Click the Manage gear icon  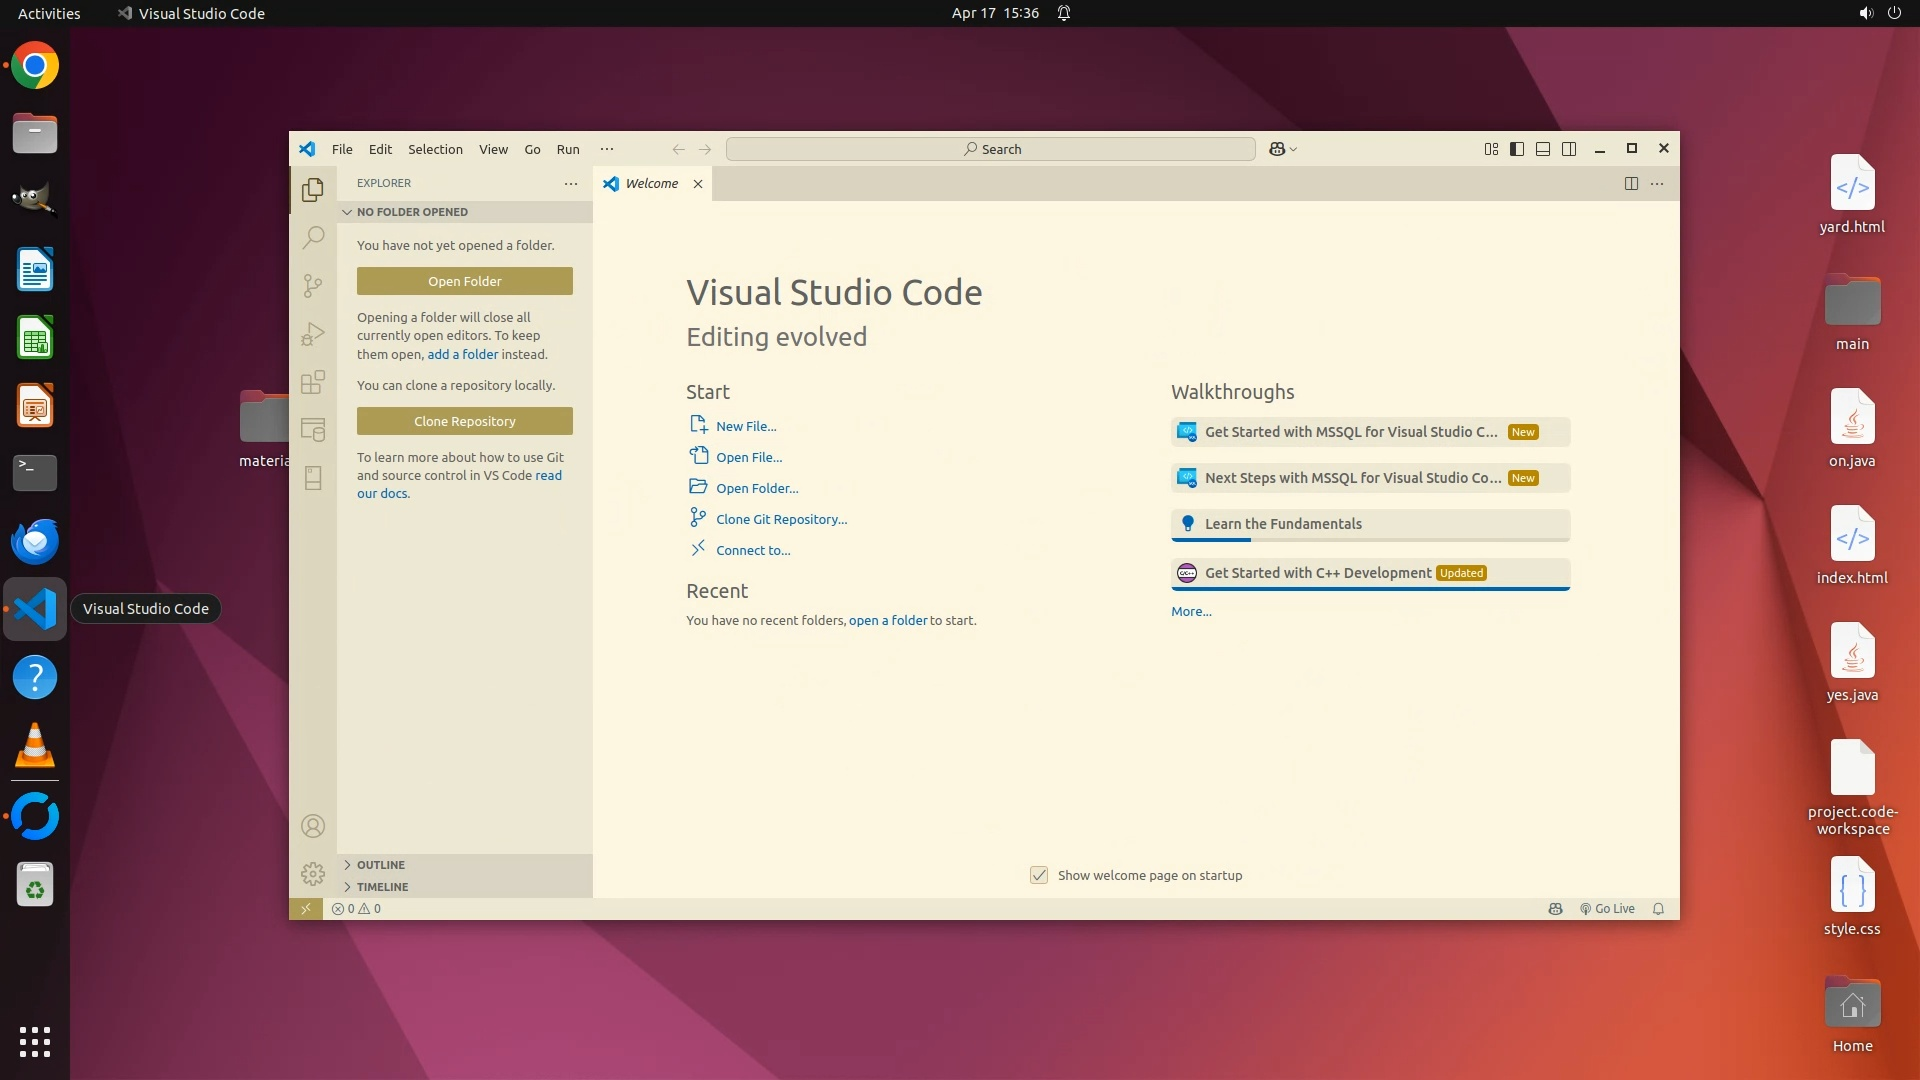pyautogui.click(x=313, y=874)
